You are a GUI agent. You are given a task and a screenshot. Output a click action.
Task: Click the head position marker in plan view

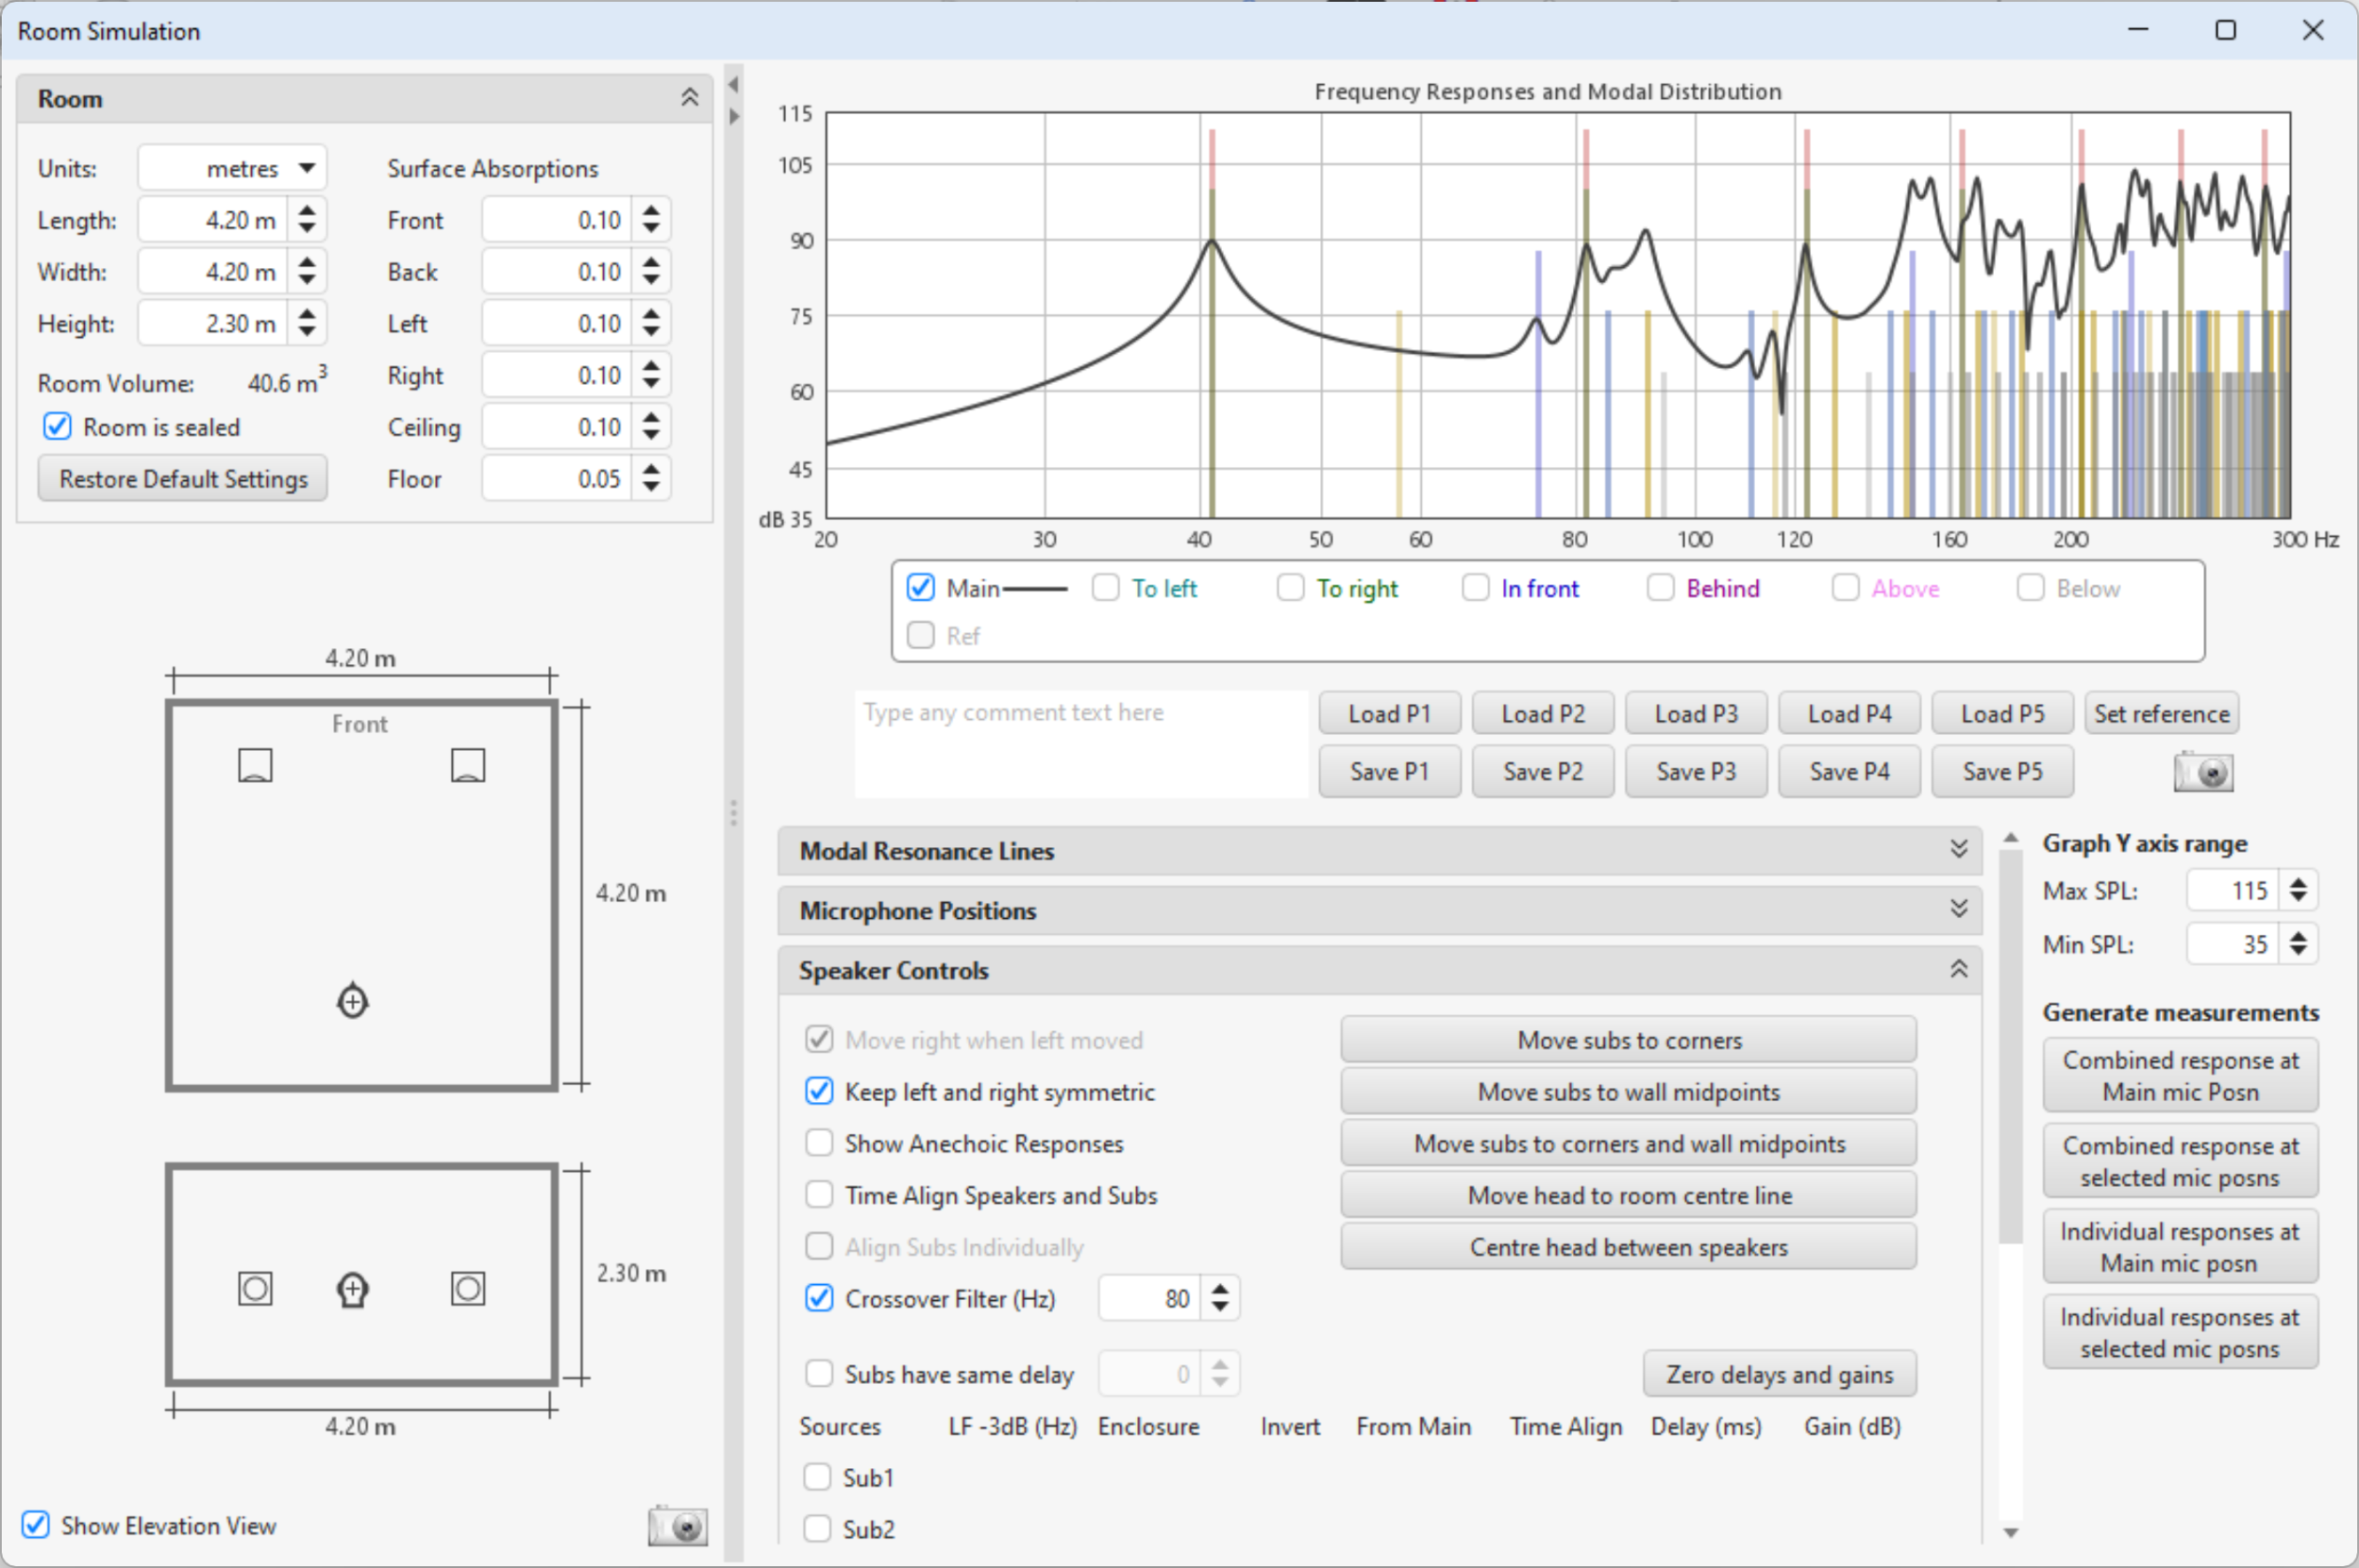click(x=352, y=1001)
